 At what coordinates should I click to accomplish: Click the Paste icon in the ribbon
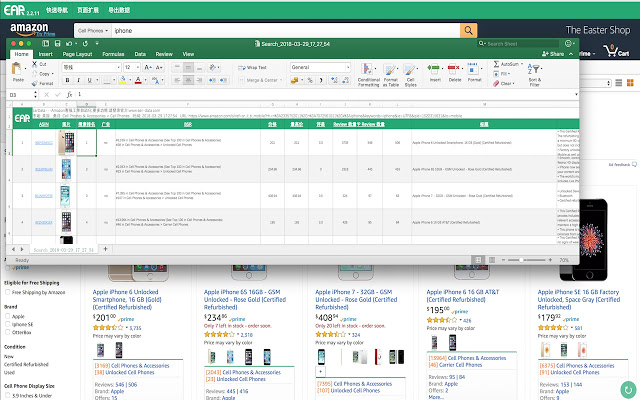tap(17, 69)
